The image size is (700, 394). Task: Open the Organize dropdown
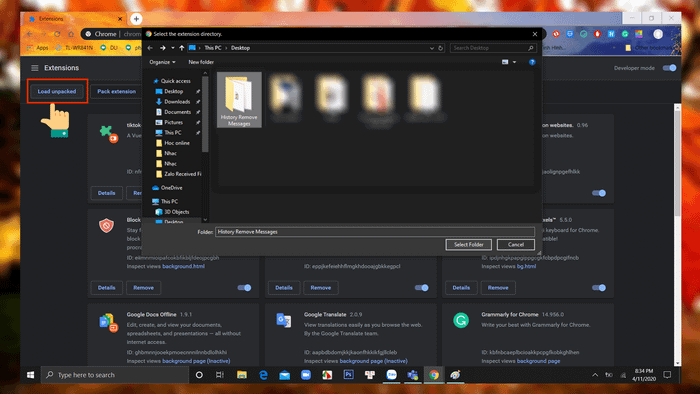point(162,62)
